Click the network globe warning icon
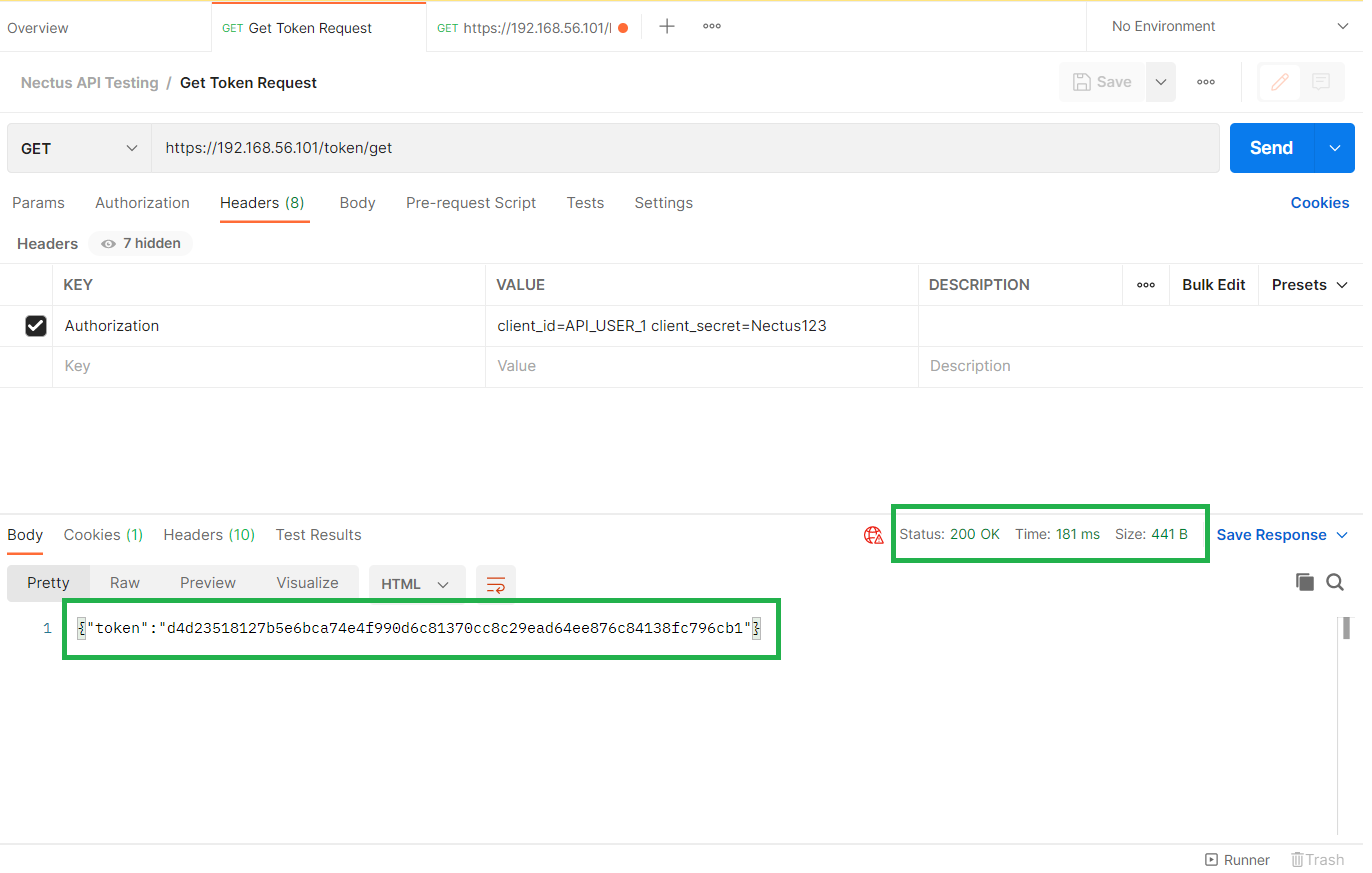Viewport: 1372px width, 873px height. click(874, 535)
